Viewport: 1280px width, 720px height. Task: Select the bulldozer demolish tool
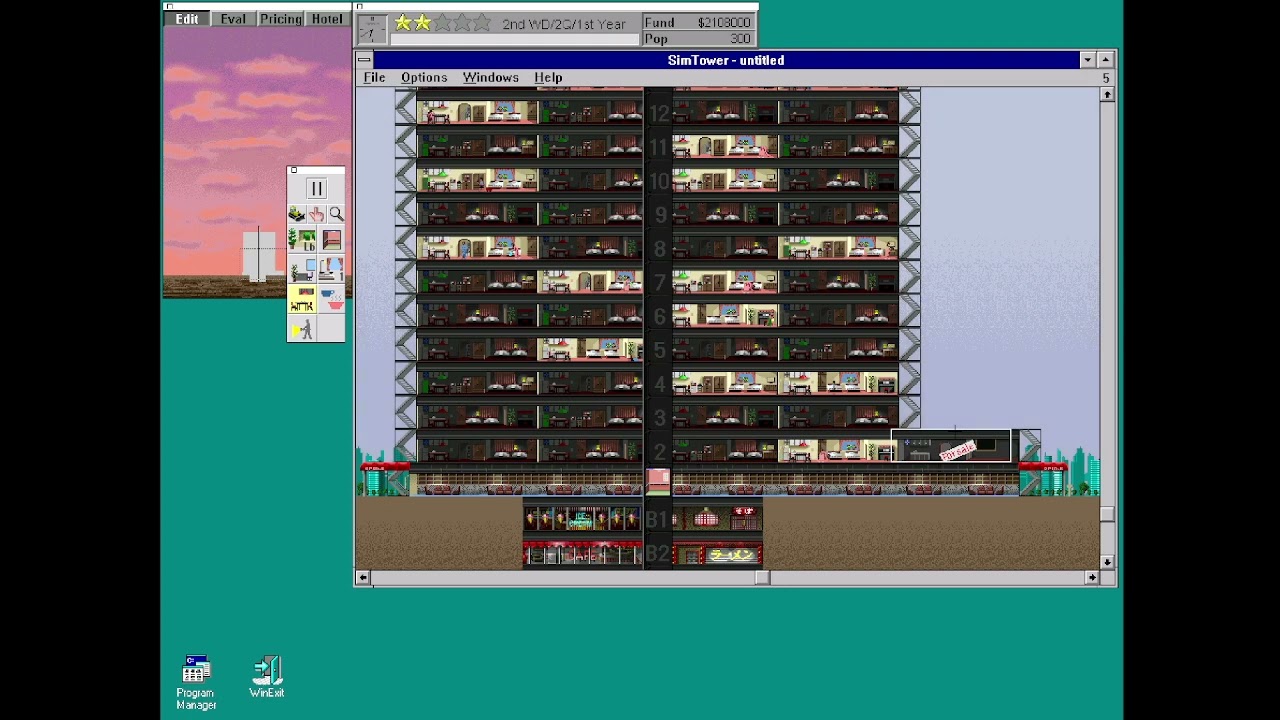[297, 214]
